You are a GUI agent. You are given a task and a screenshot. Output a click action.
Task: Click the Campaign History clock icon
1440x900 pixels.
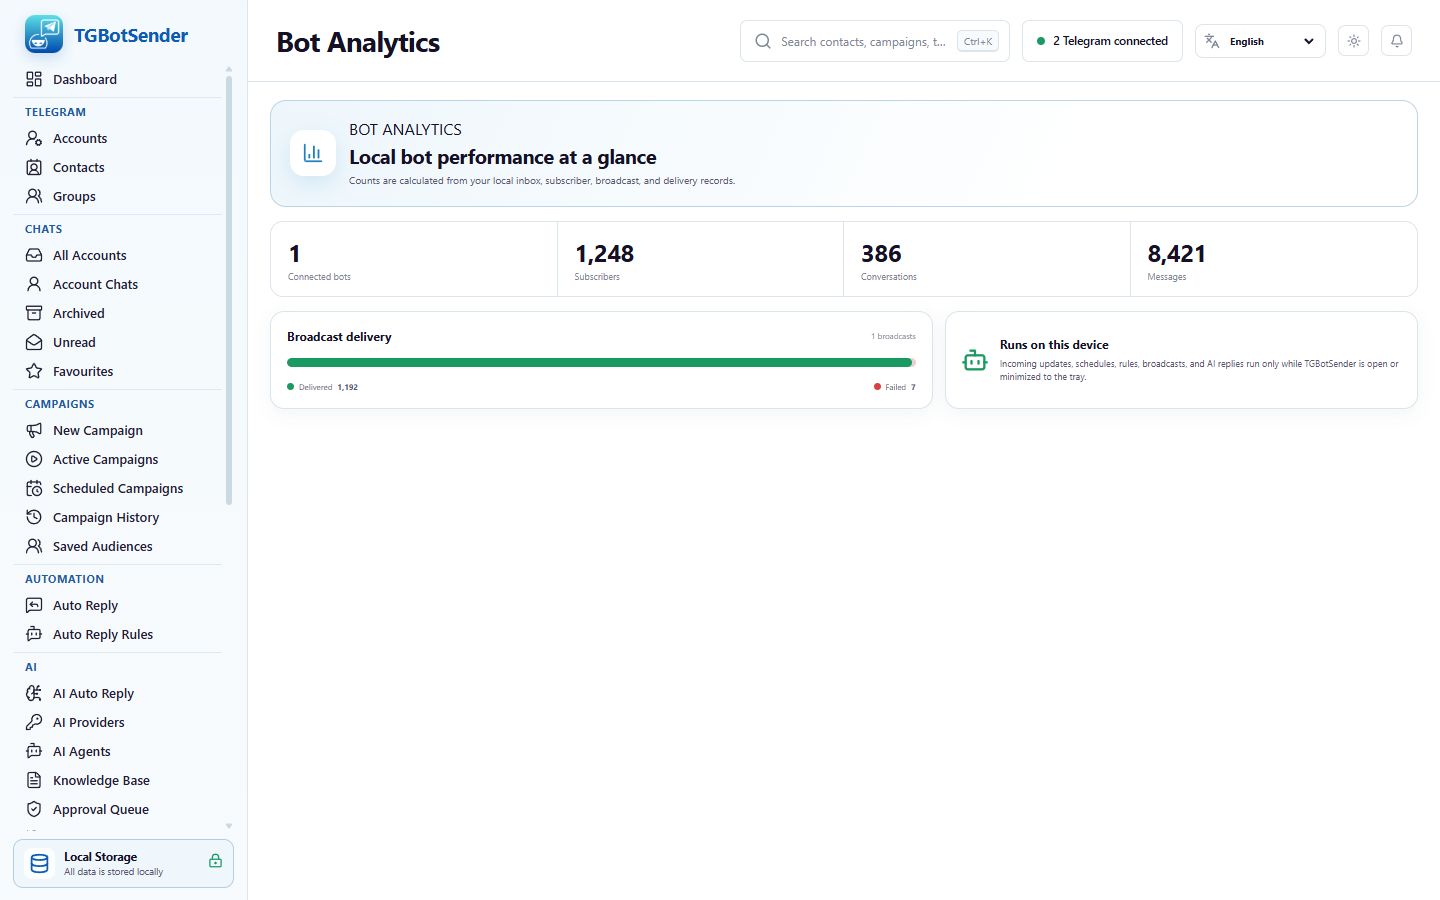(34, 517)
